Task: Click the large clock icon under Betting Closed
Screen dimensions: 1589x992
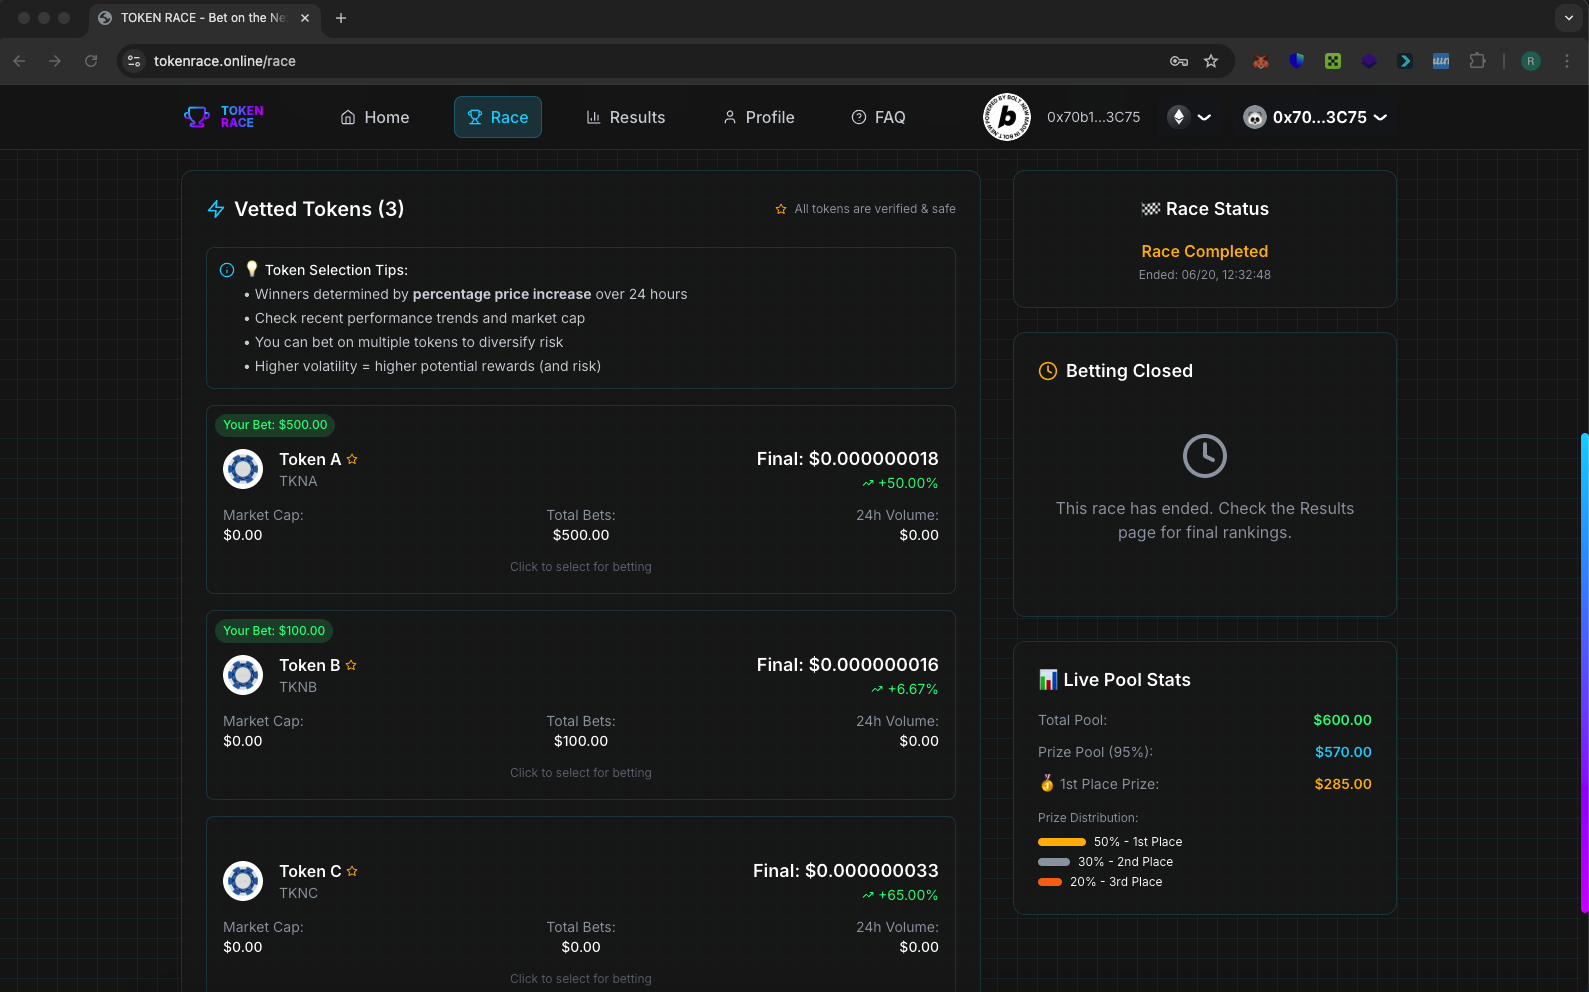Action: 1205,456
